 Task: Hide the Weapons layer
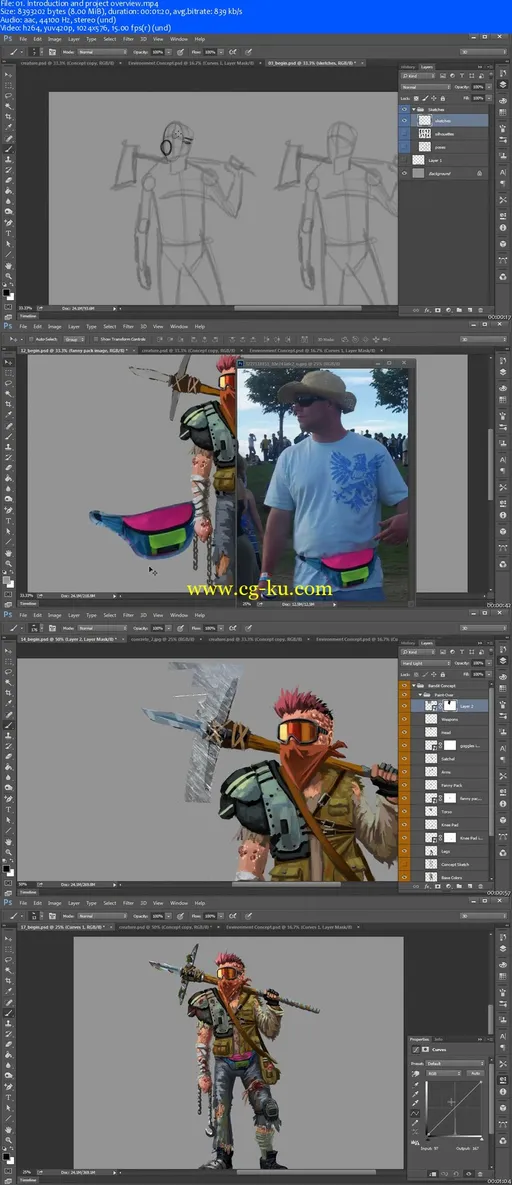(x=405, y=719)
